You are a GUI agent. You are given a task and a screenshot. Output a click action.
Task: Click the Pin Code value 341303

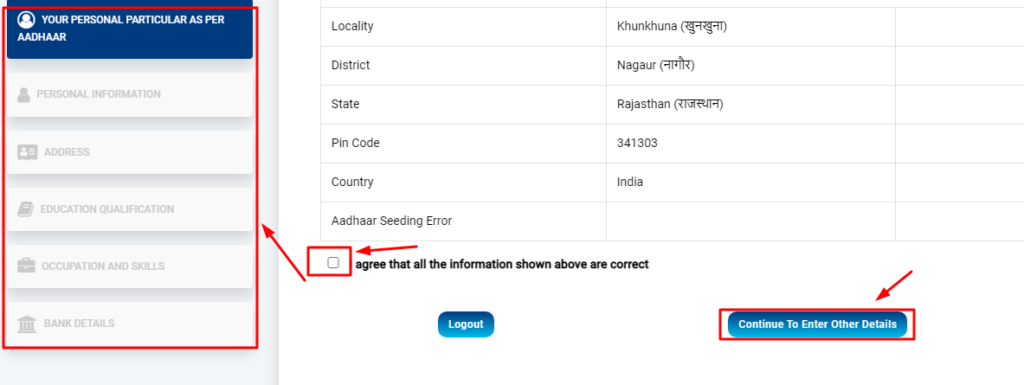[x=637, y=143]
